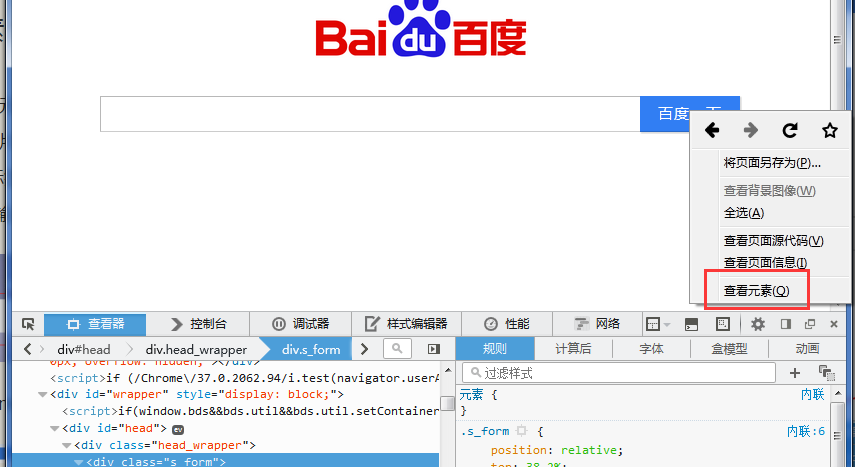
Task: Open the 网络 network tab
Action: (x=597, y=324)
